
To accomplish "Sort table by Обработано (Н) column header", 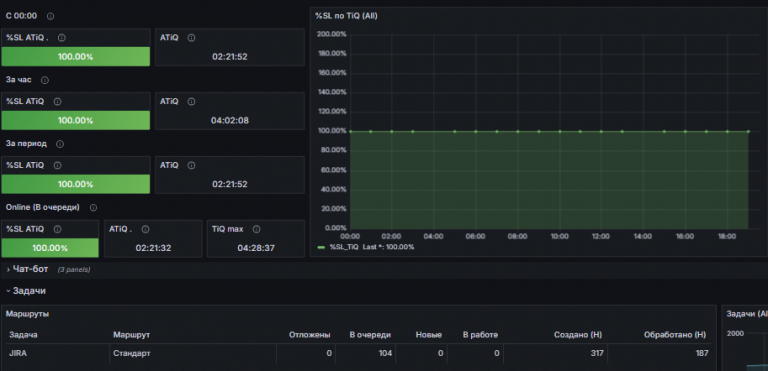I will coord(675,335).
